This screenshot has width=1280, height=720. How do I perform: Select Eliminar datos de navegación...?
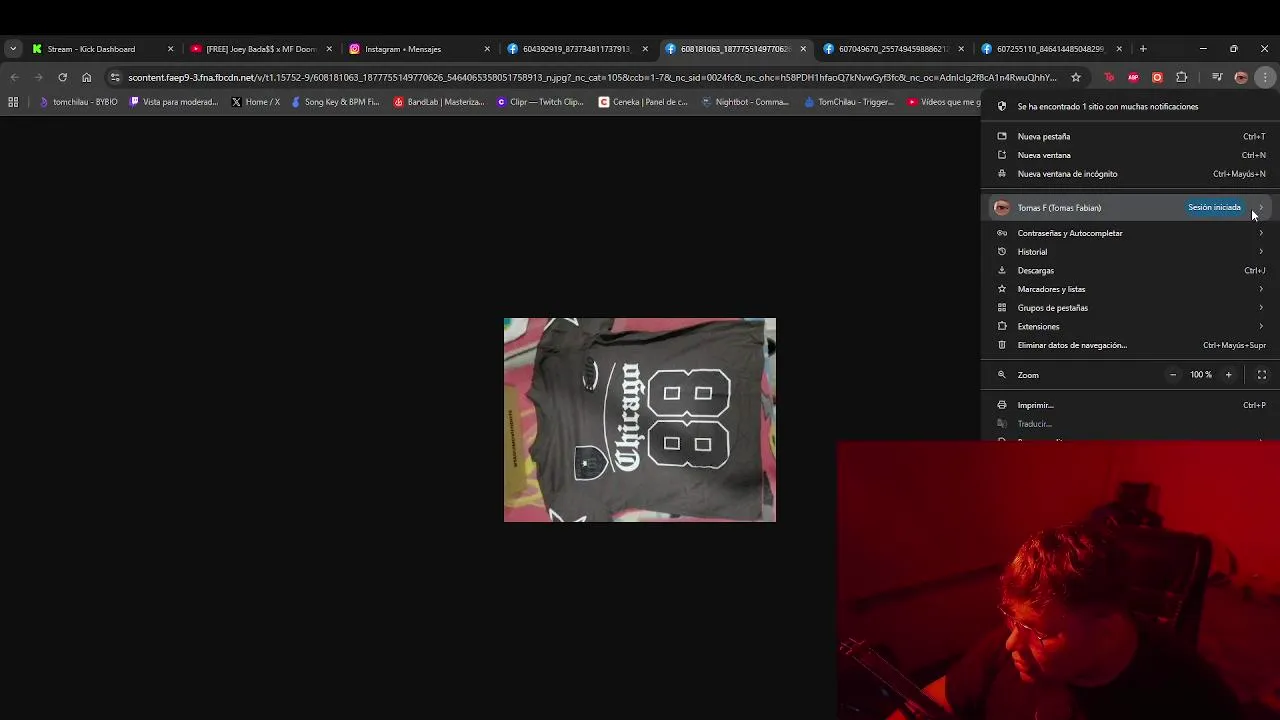pos(1130,345)
